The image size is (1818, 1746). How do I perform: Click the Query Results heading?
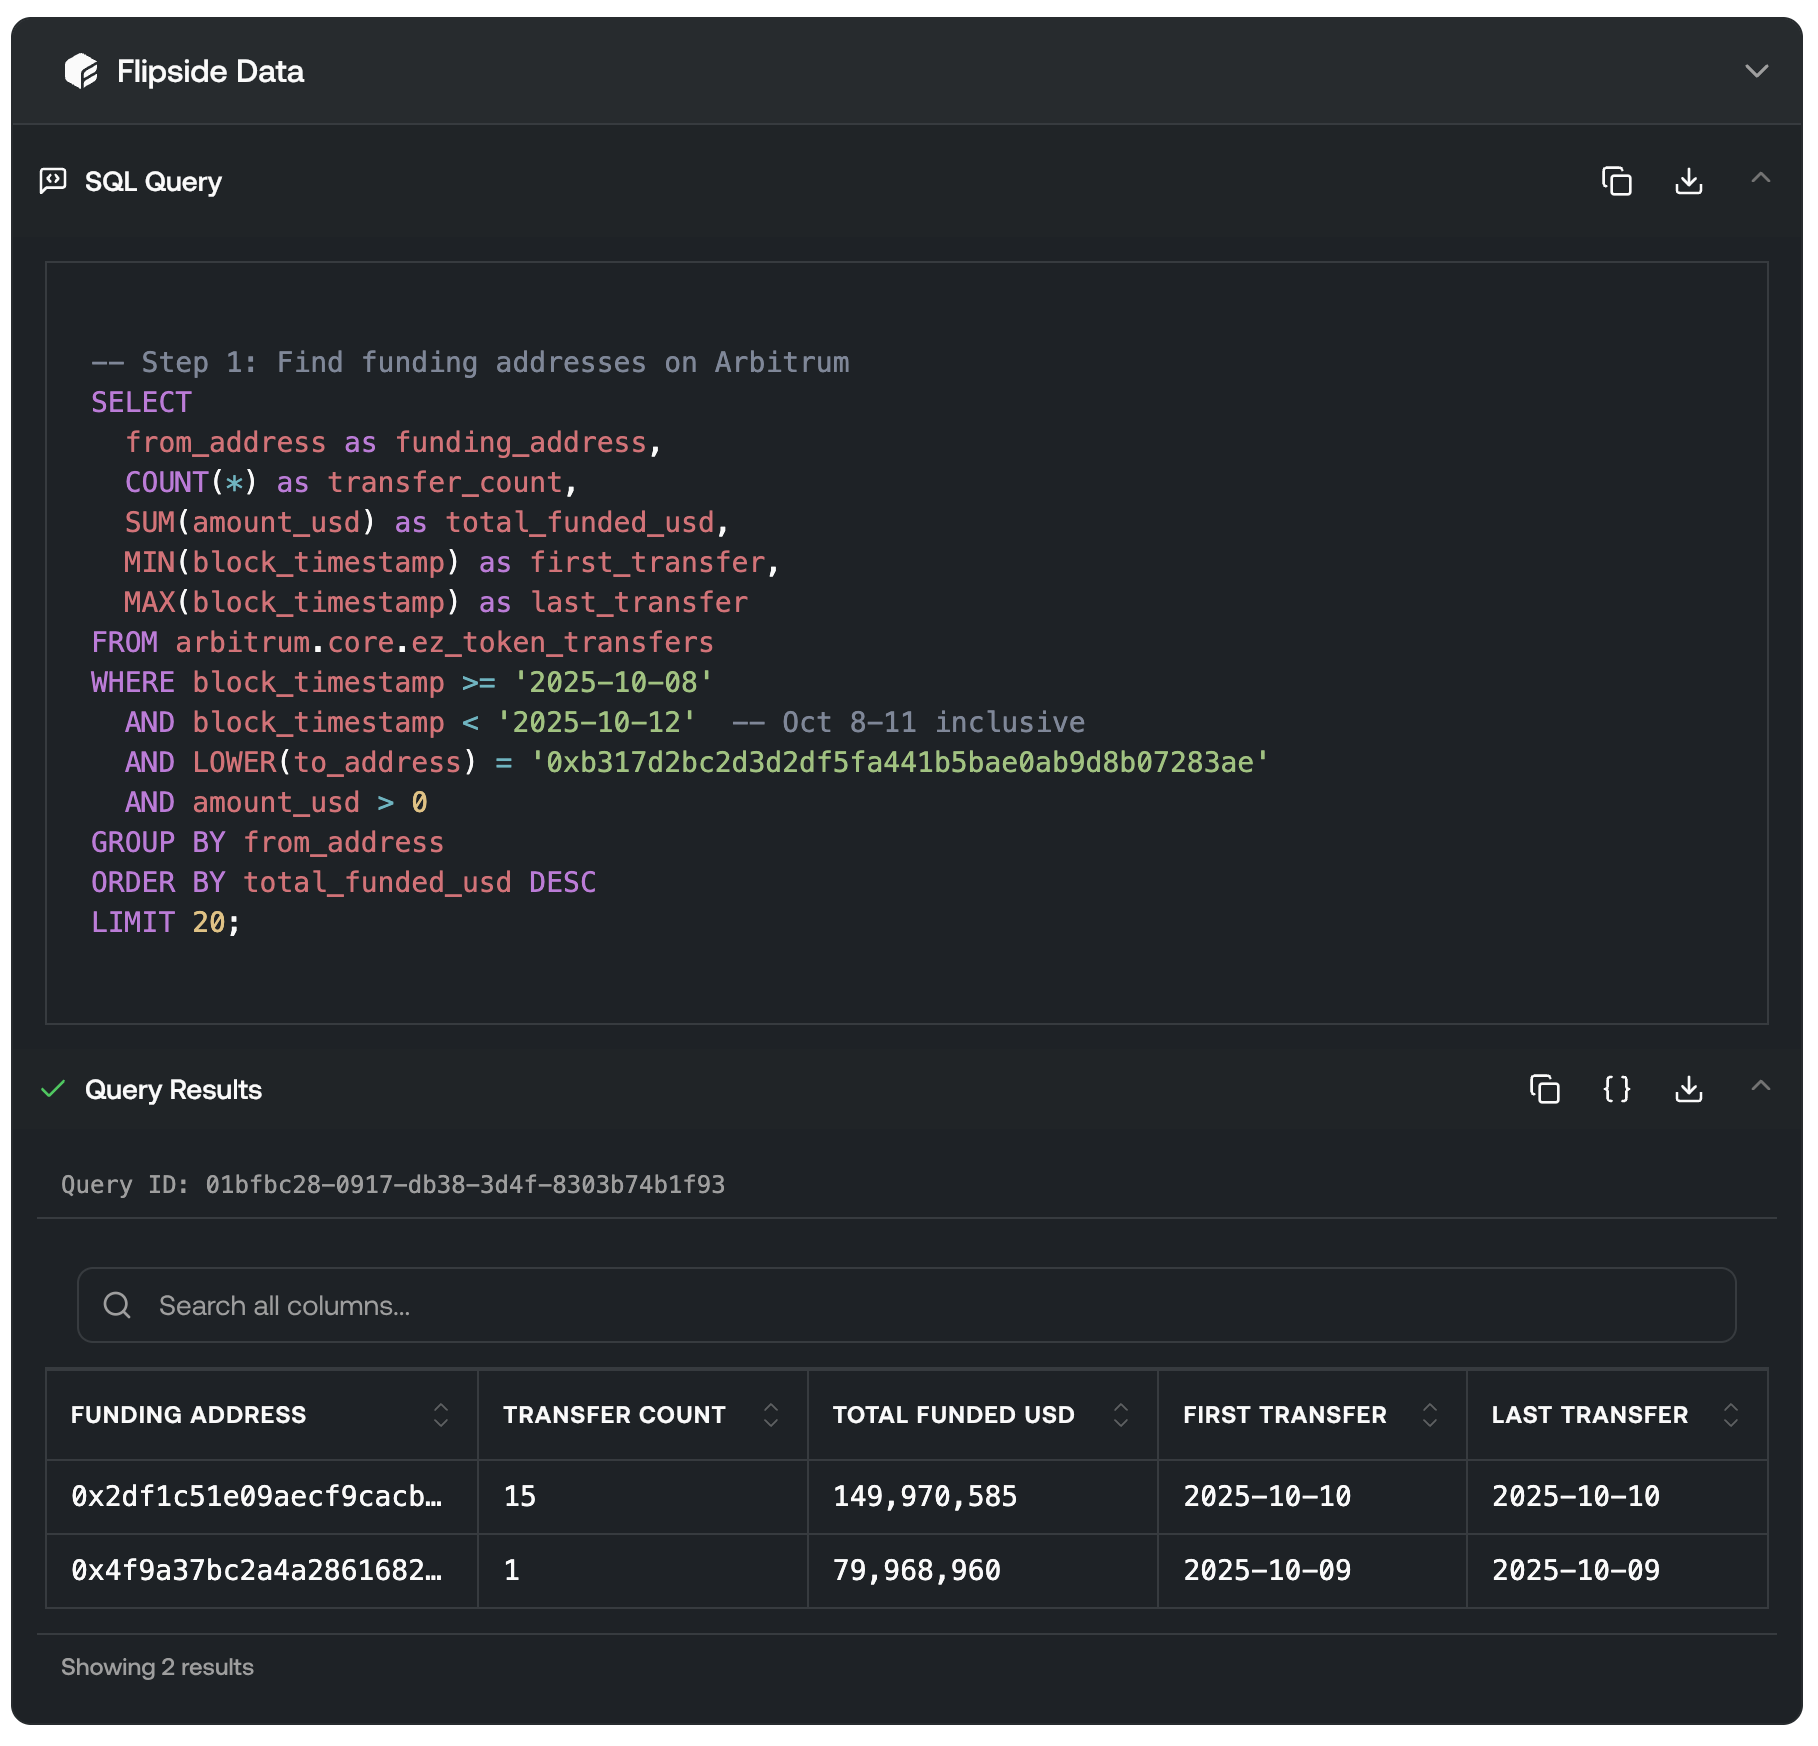point(173,1089)
